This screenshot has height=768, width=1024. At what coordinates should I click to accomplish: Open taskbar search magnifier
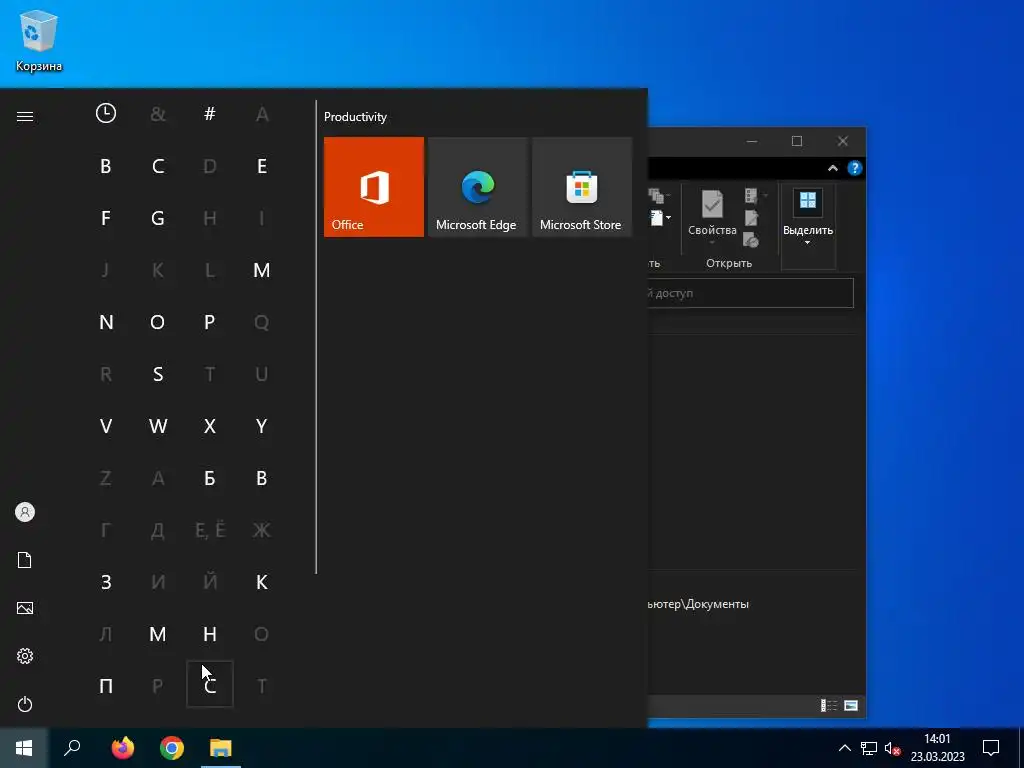tap(72, 748)
